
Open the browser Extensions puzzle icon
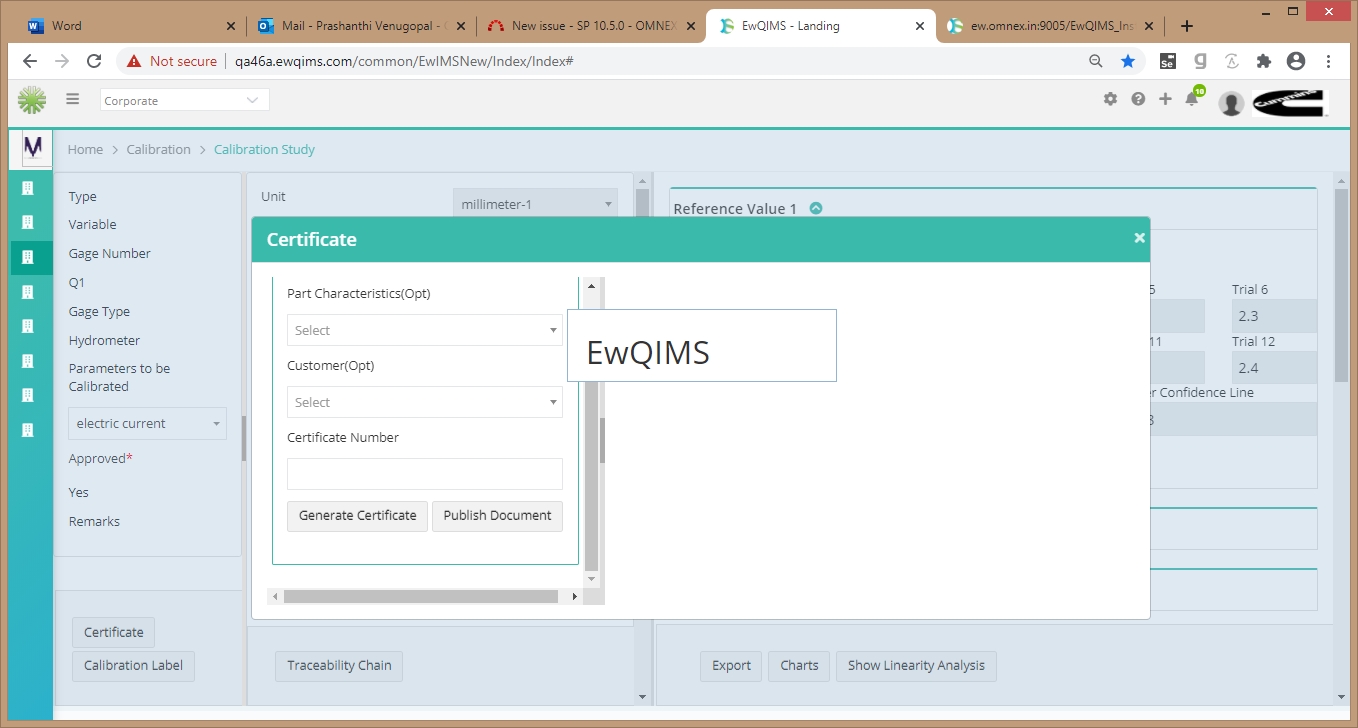1264,61
